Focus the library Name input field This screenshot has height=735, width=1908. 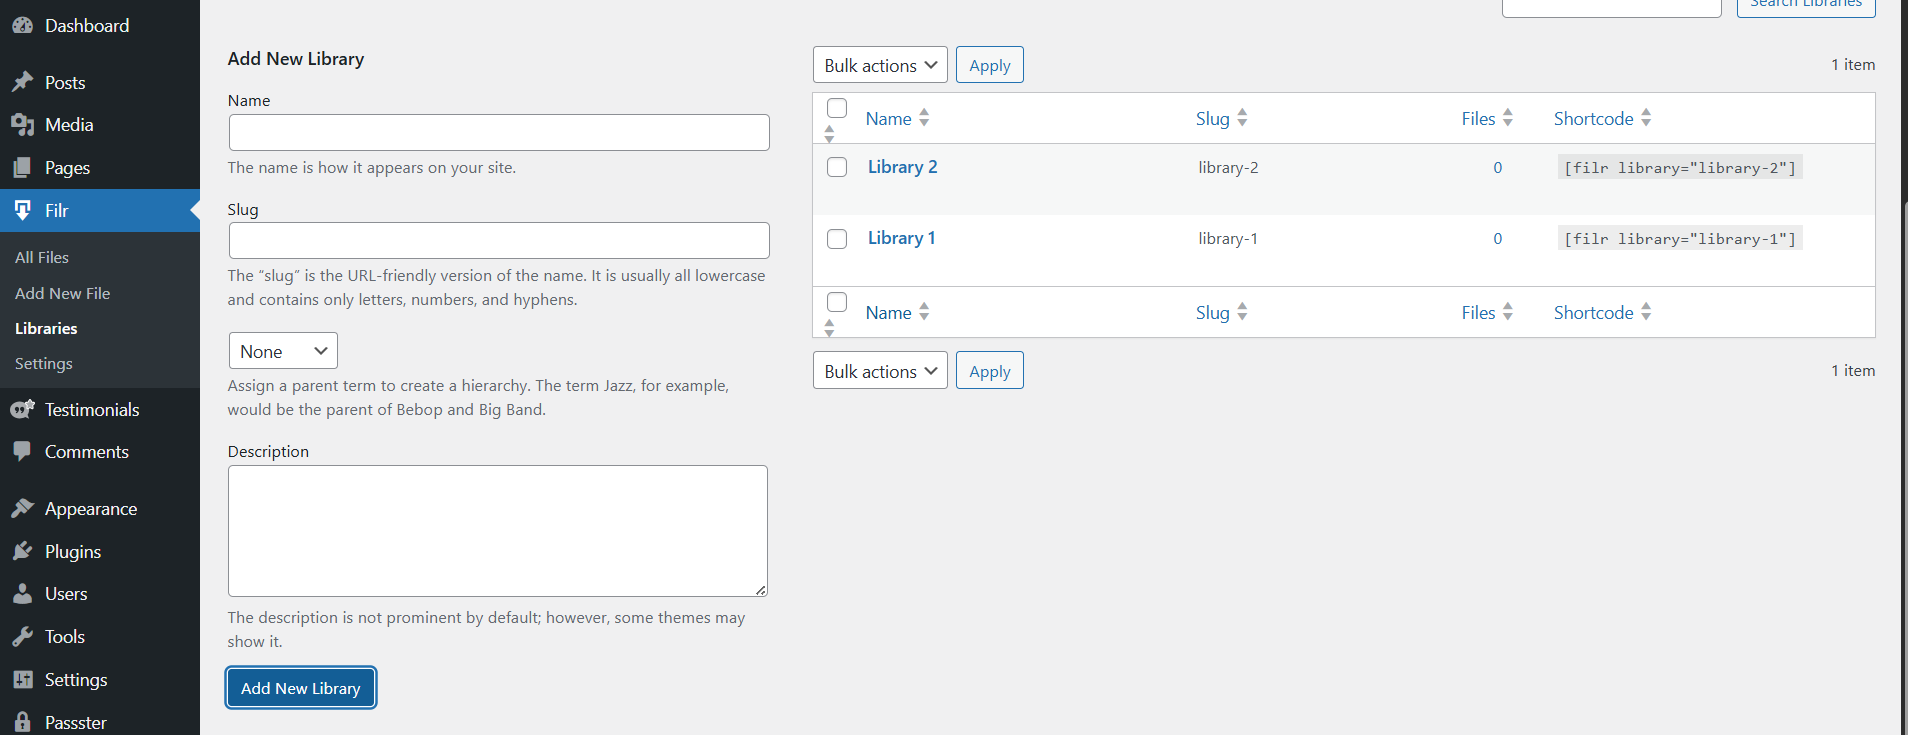pyautogui.click(x=499, y=132)
